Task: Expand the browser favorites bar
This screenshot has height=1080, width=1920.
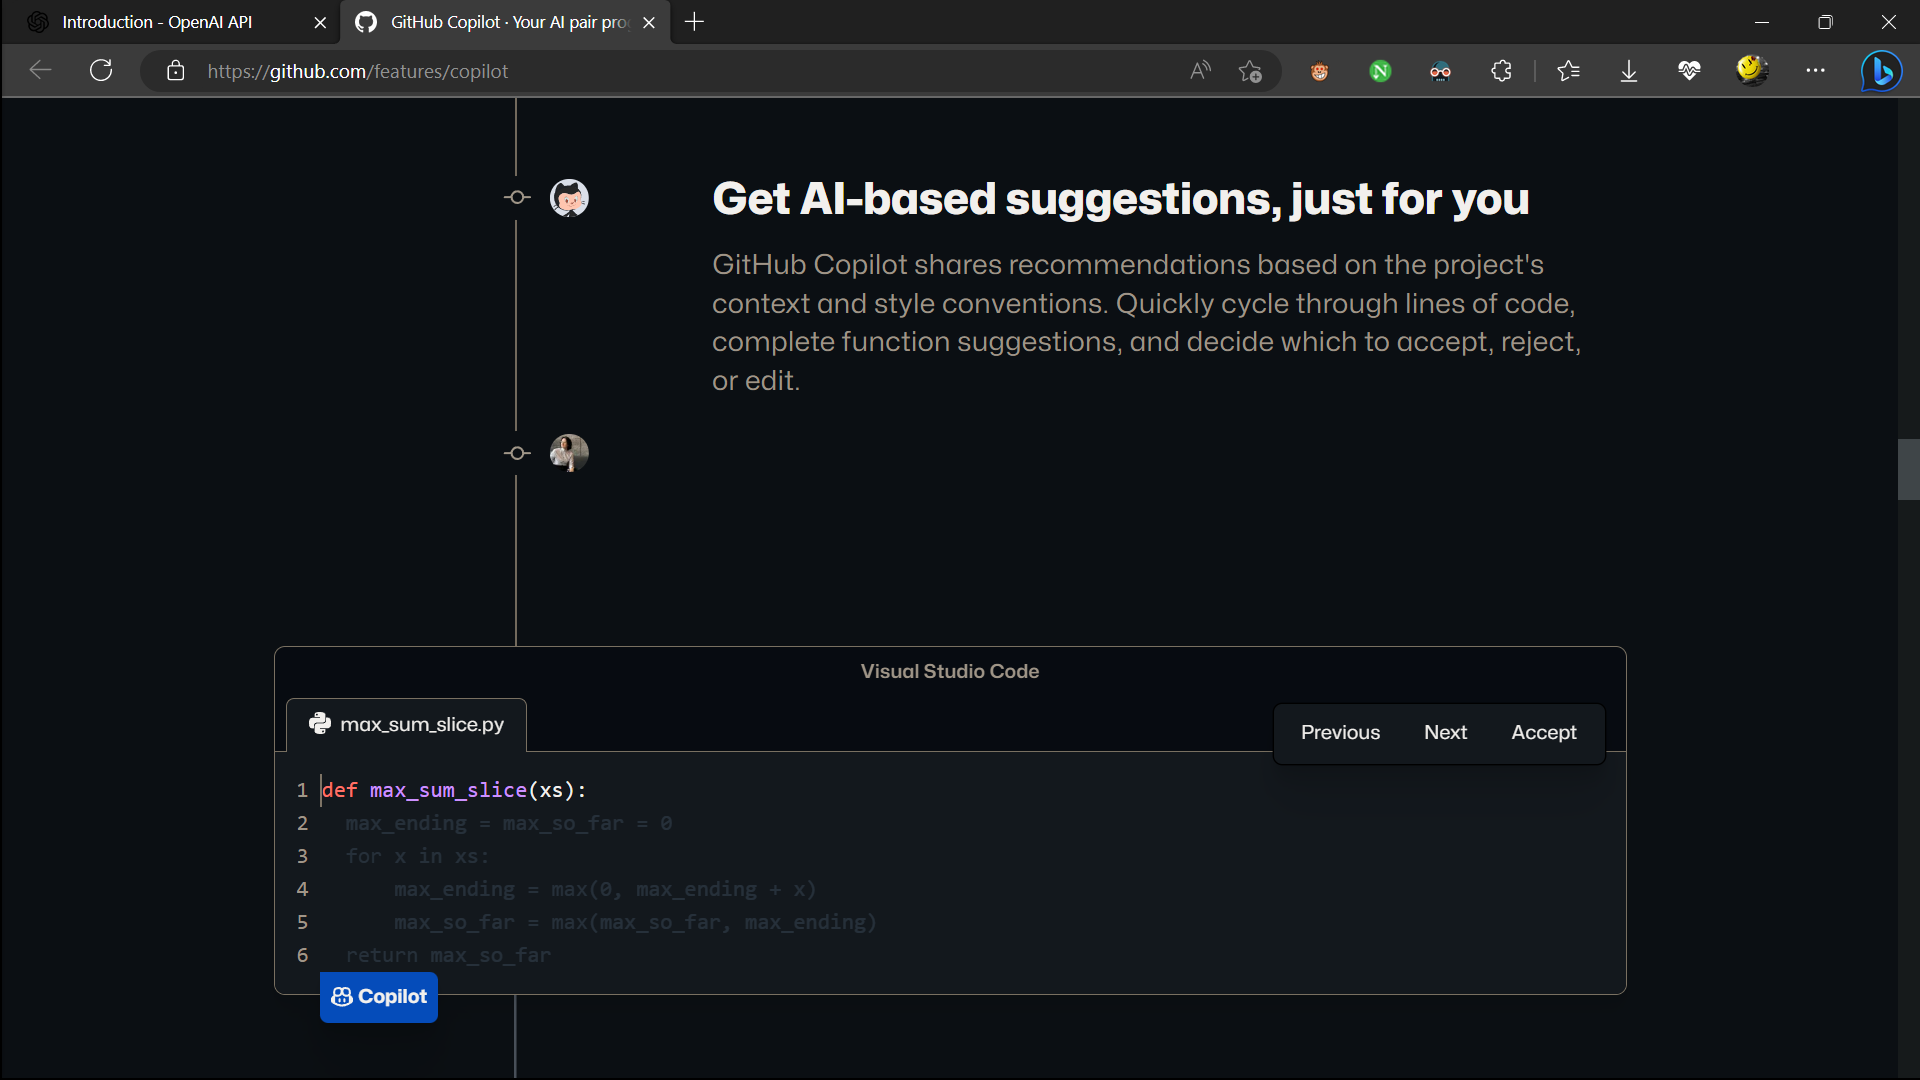Action: [1572, 71]
